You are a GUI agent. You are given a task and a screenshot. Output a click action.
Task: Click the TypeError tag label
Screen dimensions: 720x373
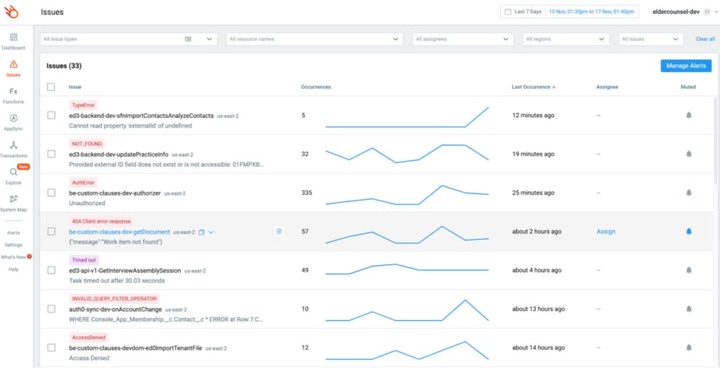point(83,105)
